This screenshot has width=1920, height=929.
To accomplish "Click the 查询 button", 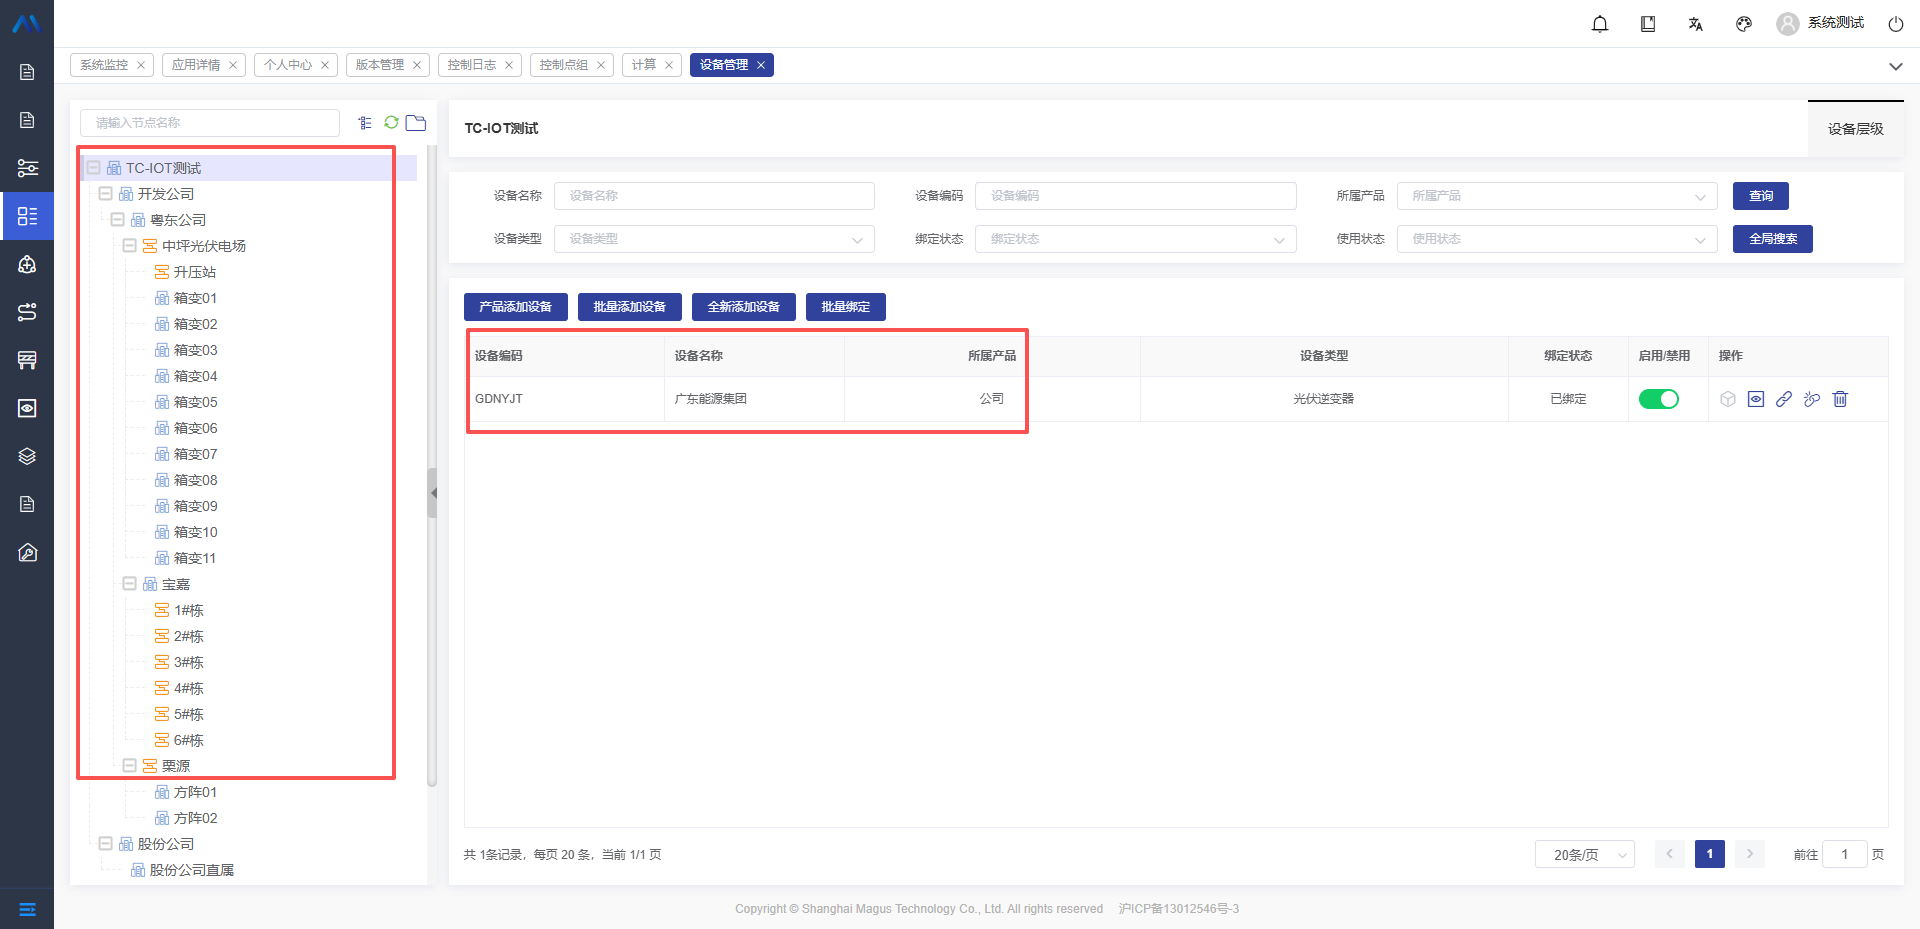I will (1760, 196).
